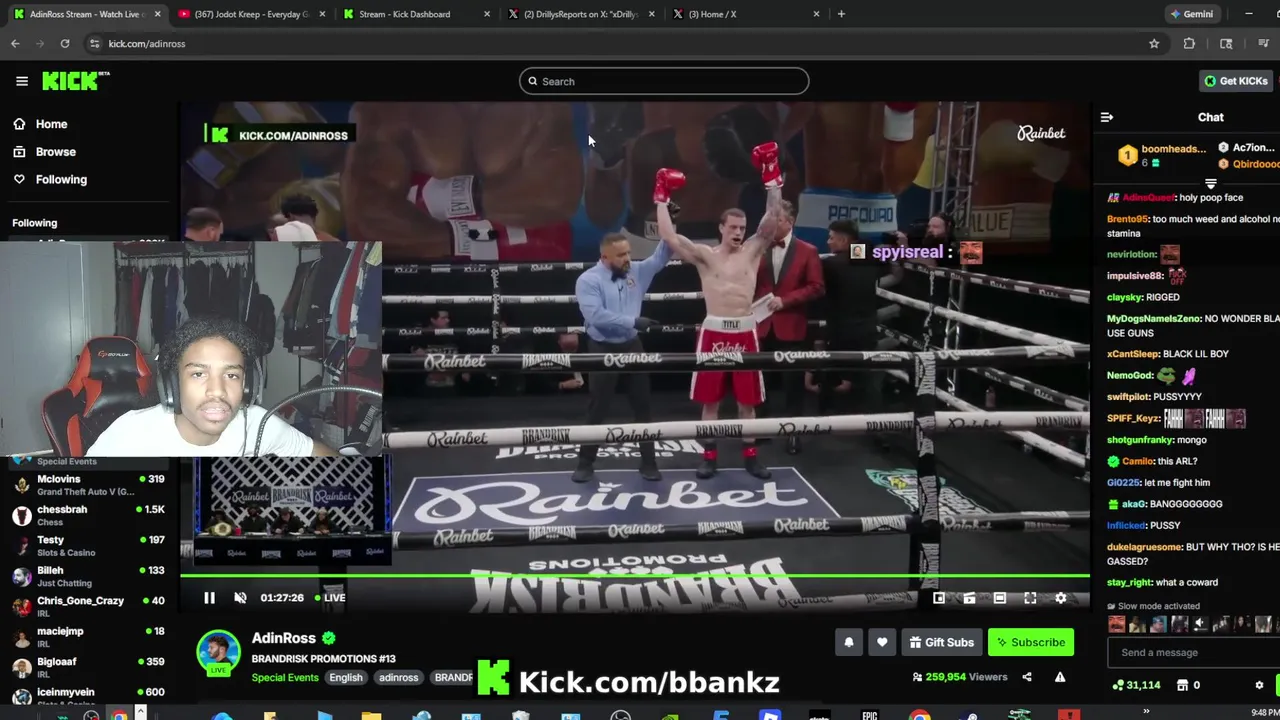The height and width of the screenshot is (720, 1280).
Task: Jump to LIVE indicator
Action: tap(330, 598)
